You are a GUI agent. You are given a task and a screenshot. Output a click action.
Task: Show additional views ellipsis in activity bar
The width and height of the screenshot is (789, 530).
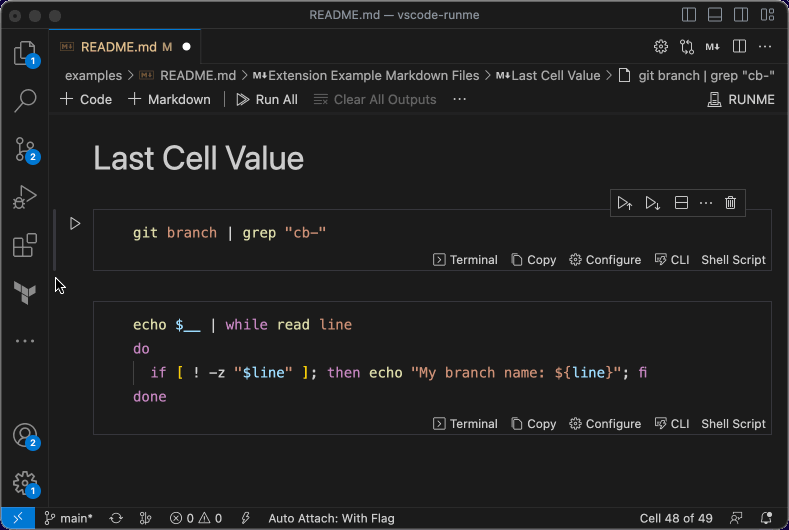click(25, 341)
